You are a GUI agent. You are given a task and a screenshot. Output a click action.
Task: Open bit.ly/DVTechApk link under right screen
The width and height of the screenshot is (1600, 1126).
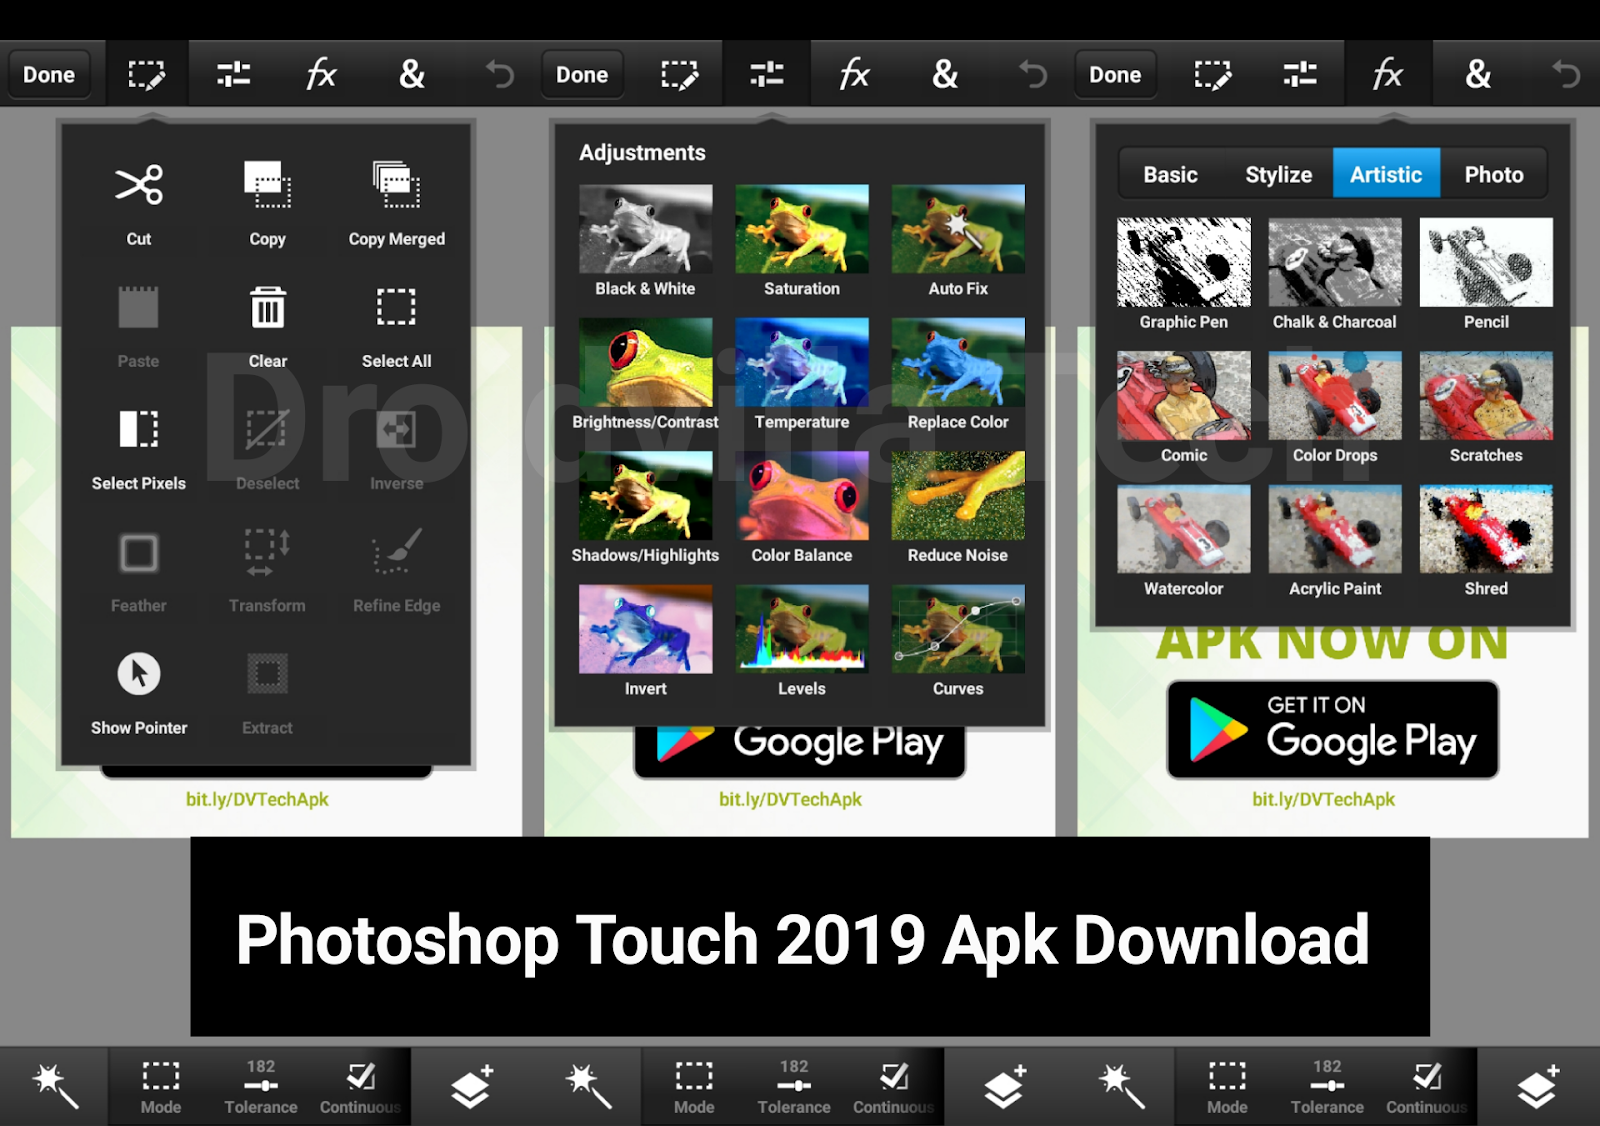[1323, 799]
